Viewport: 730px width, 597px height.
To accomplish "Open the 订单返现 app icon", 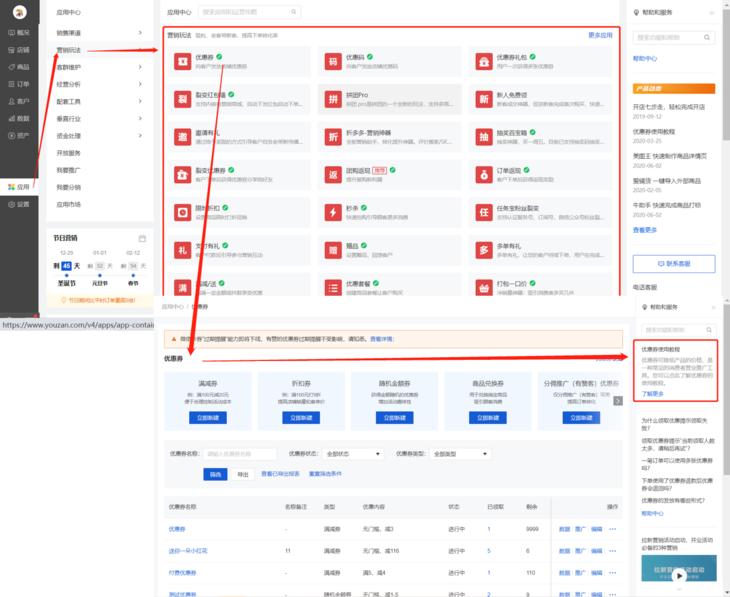I will click(484, 175).
